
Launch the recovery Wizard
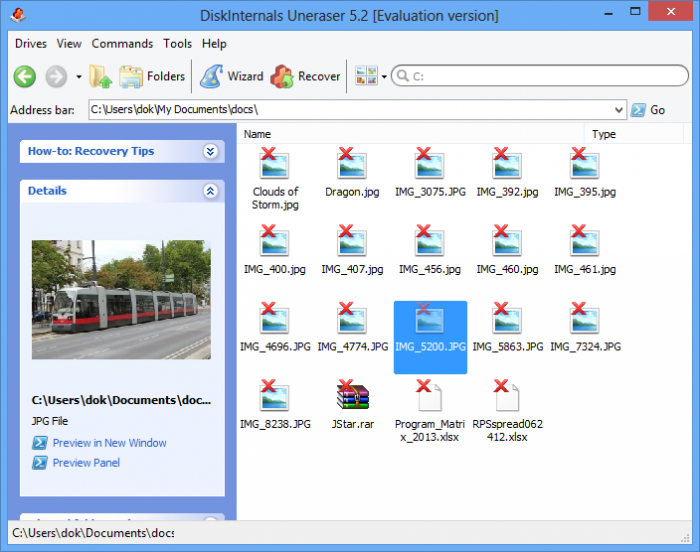[231, 76]
